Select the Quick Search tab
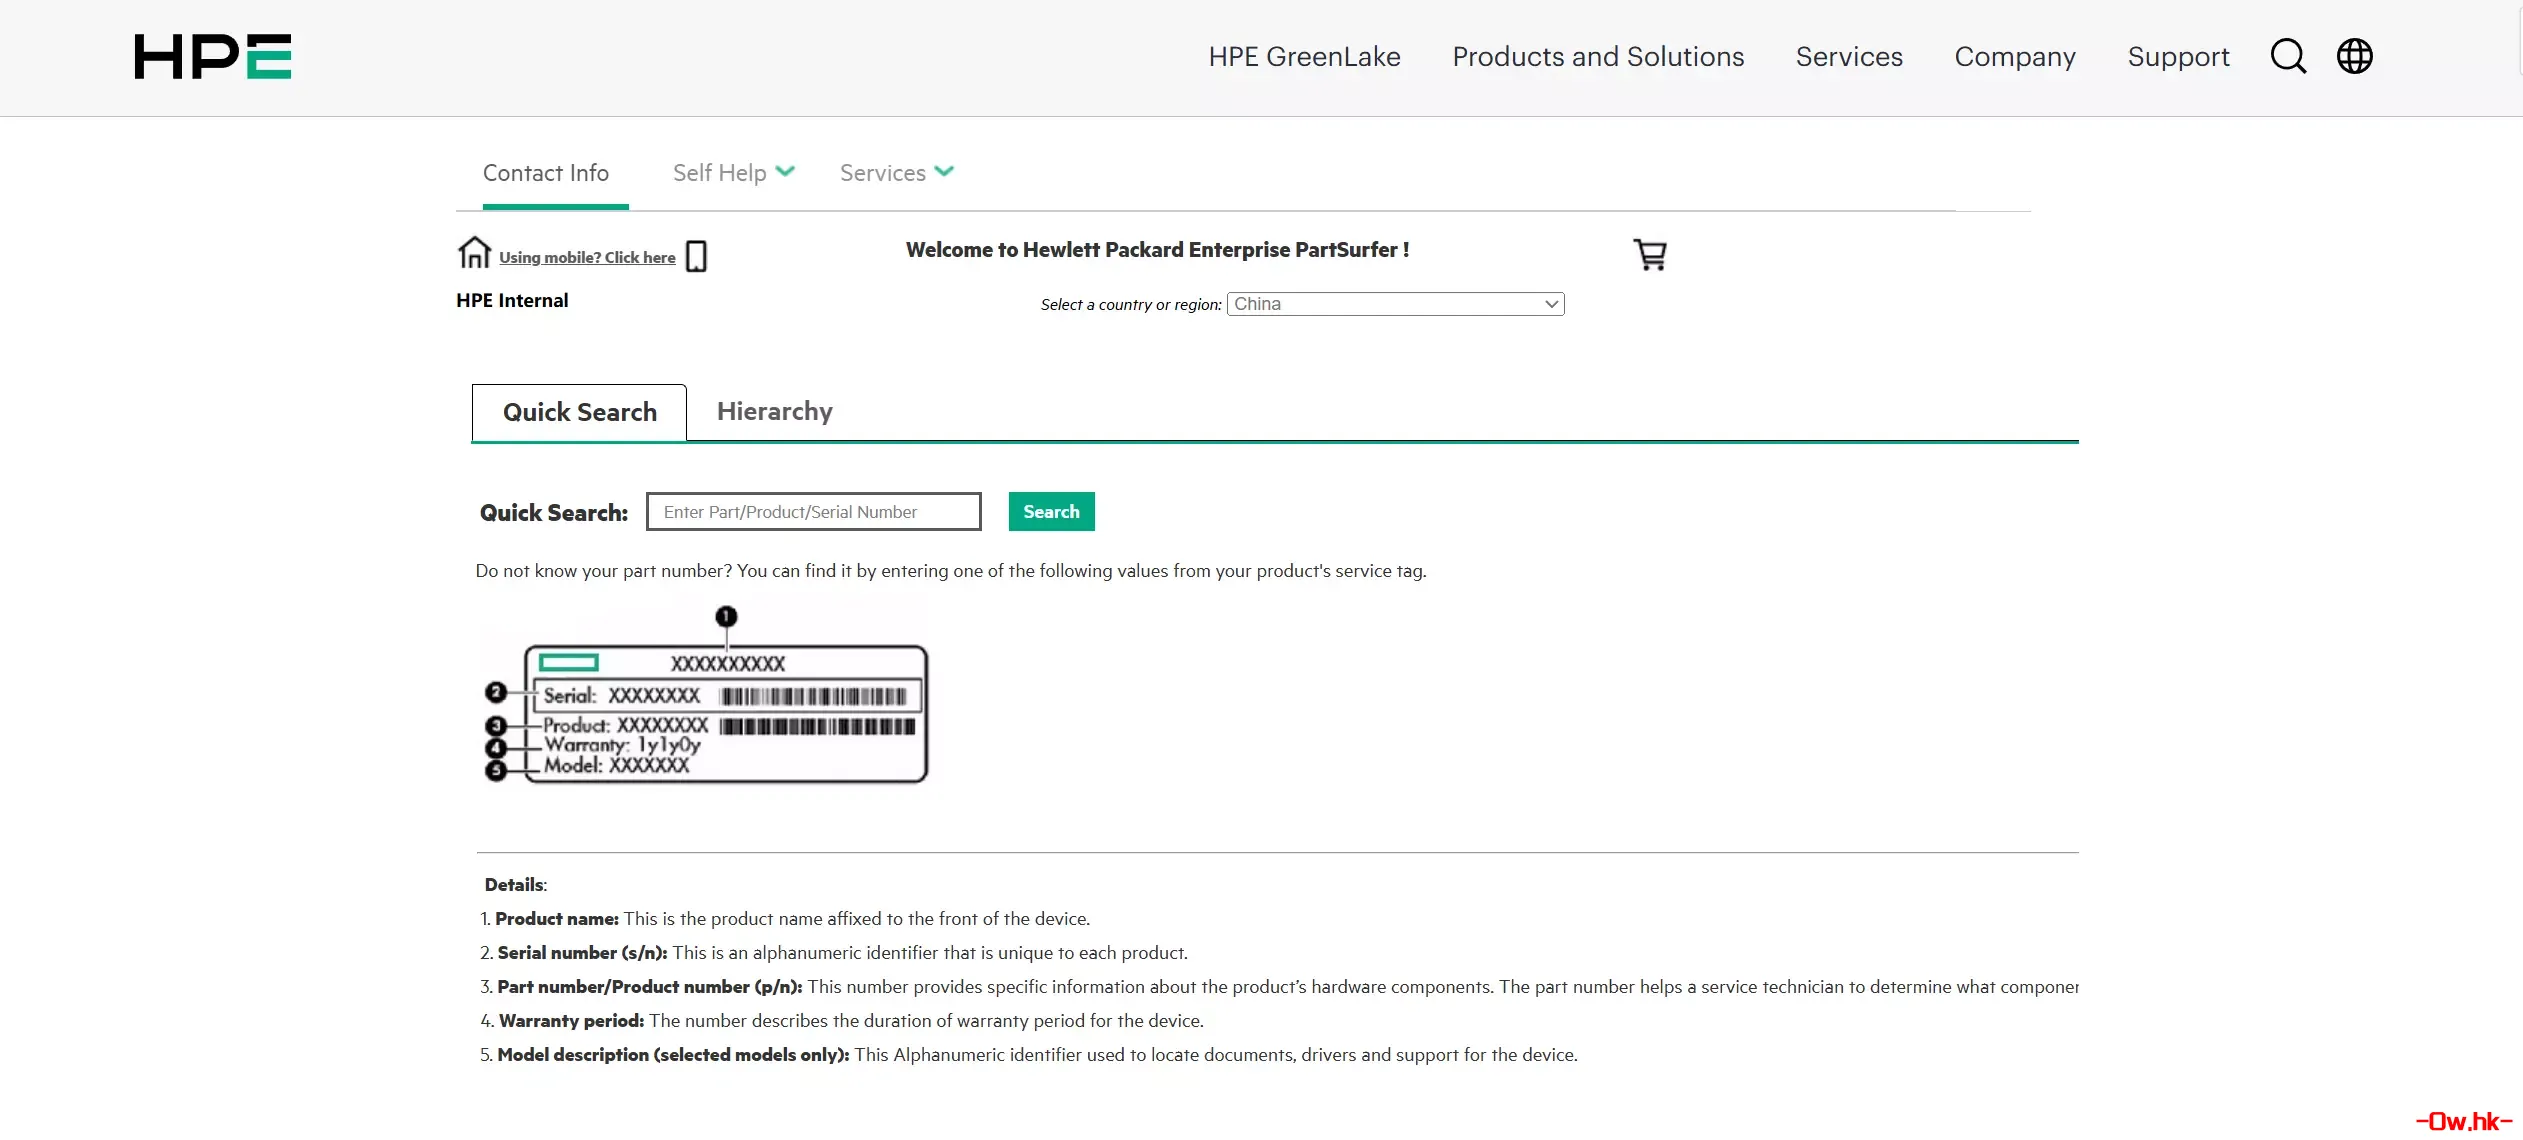 click(579, 412)
